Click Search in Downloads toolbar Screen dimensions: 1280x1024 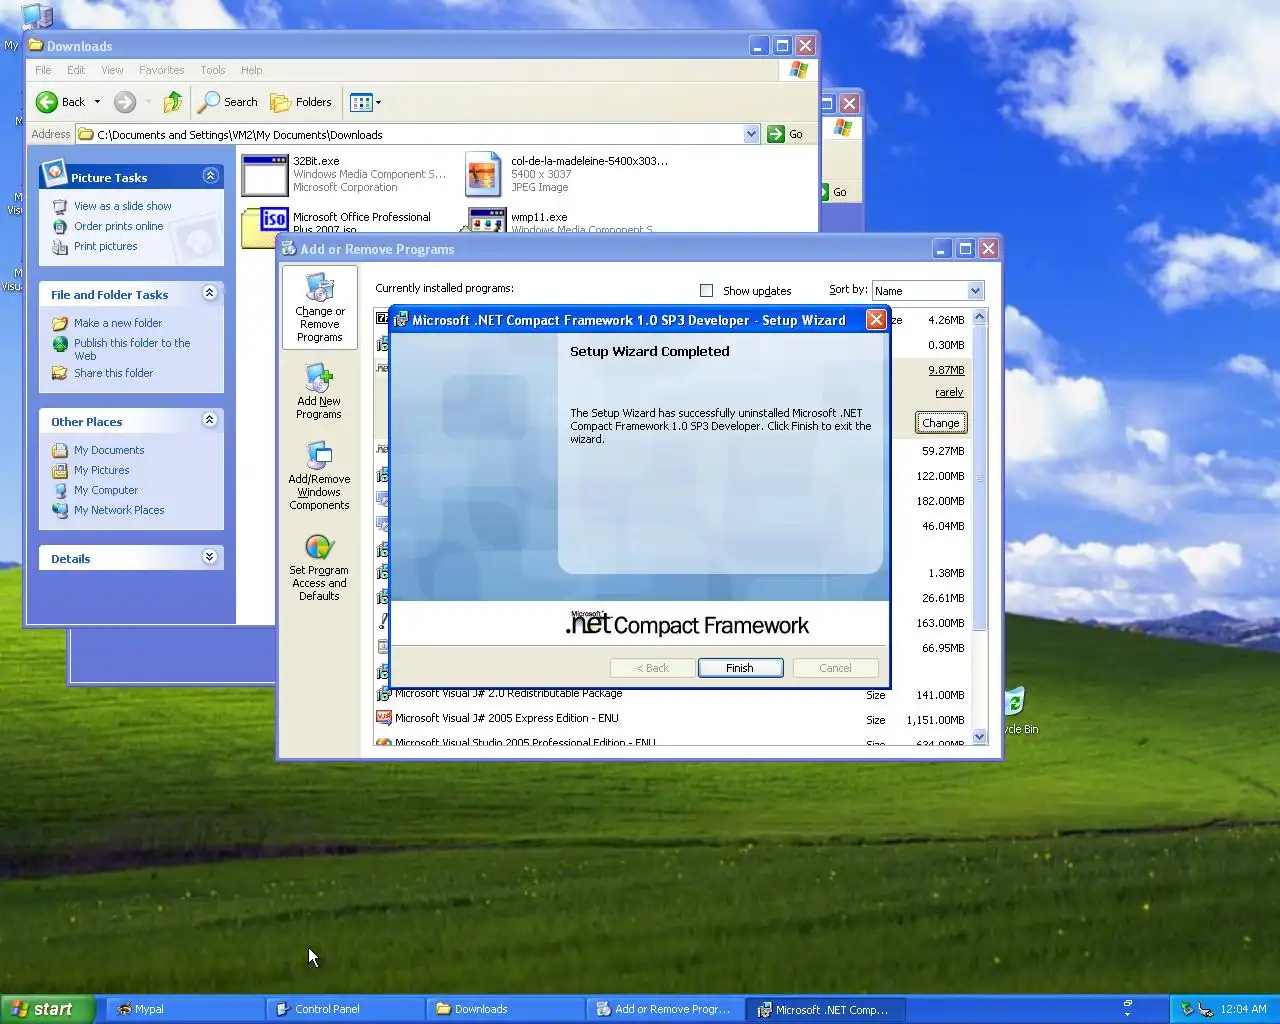[228, 102]
